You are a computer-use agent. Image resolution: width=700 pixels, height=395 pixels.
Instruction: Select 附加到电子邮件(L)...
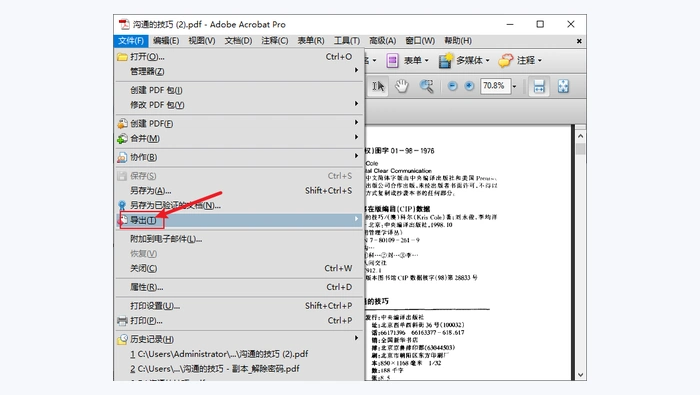[x=239, y=239]
